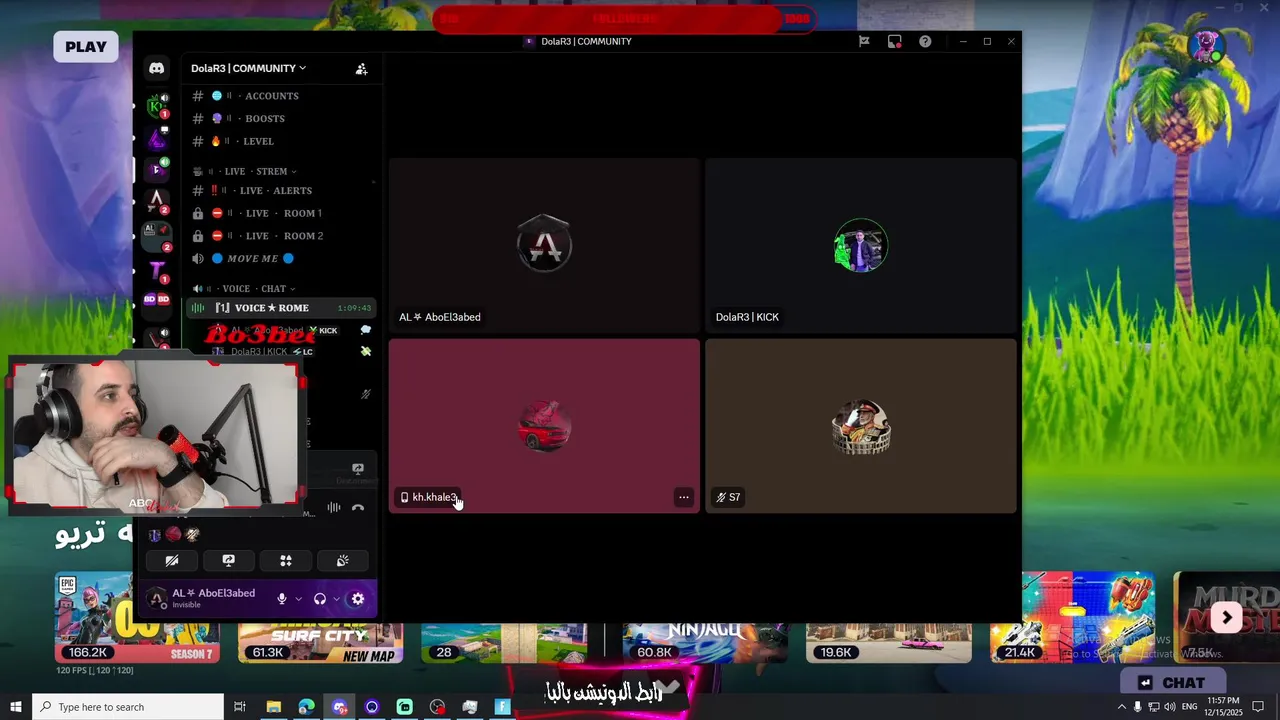Open Discord help question mark icon
This screenshot has width=1280, height=720.
point(925,41)
